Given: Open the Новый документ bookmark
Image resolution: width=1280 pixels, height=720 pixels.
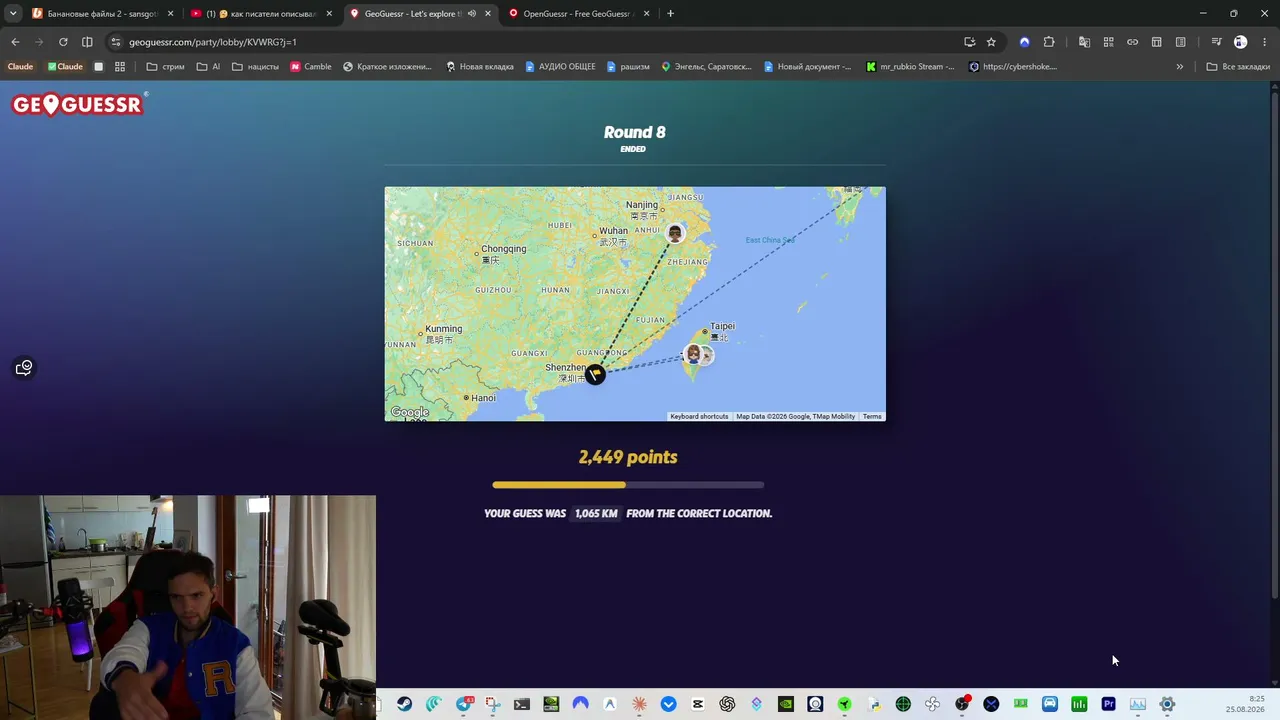Looking at the screenshot, I should coord(807,67).
